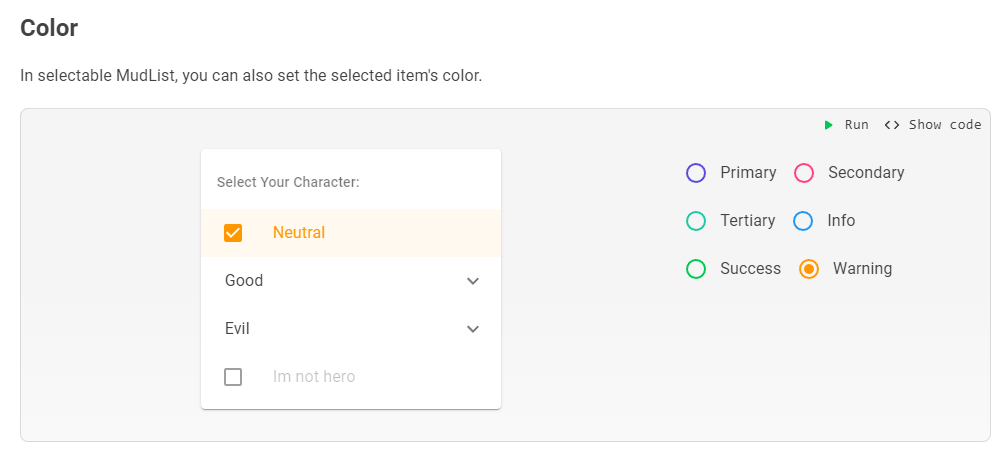1001x455 pixels.
Task: Select the Secondary color radio button
Action: [804, 173]
